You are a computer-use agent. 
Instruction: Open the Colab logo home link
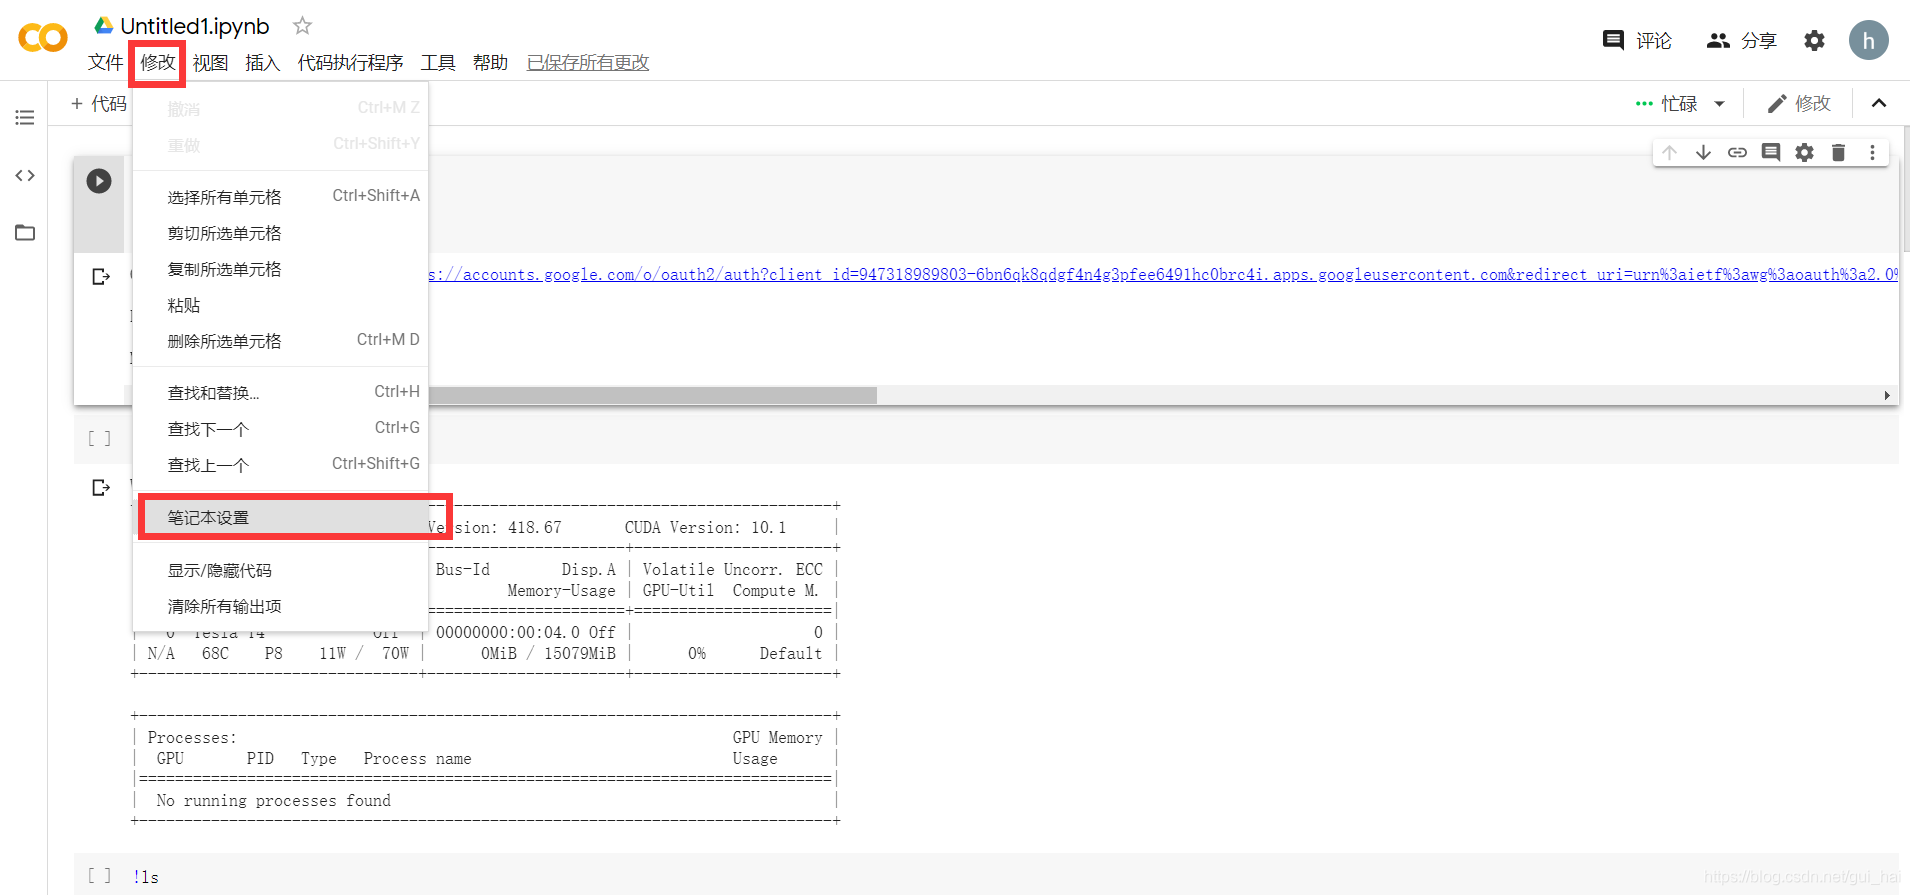click(x=43, y=38)
